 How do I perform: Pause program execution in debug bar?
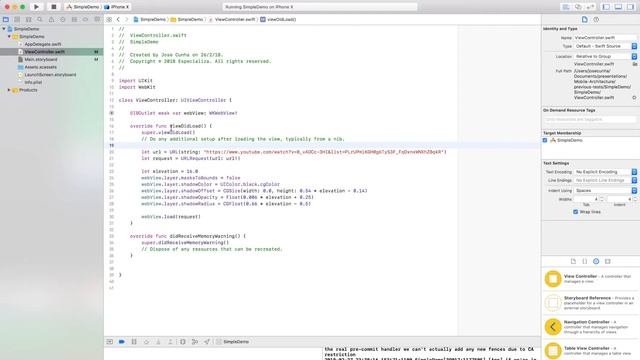click(x=134, y=342)
